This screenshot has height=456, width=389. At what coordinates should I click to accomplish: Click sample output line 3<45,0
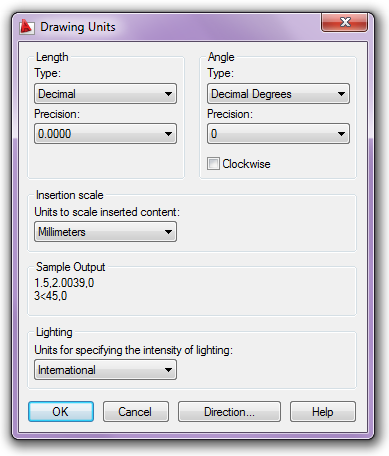51,296
